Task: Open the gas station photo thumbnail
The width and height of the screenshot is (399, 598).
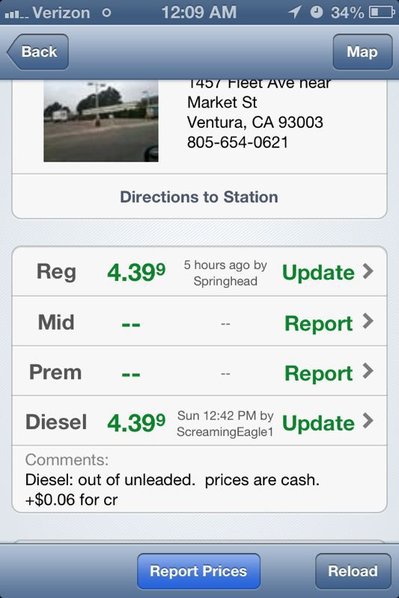Action: (101, 121)
